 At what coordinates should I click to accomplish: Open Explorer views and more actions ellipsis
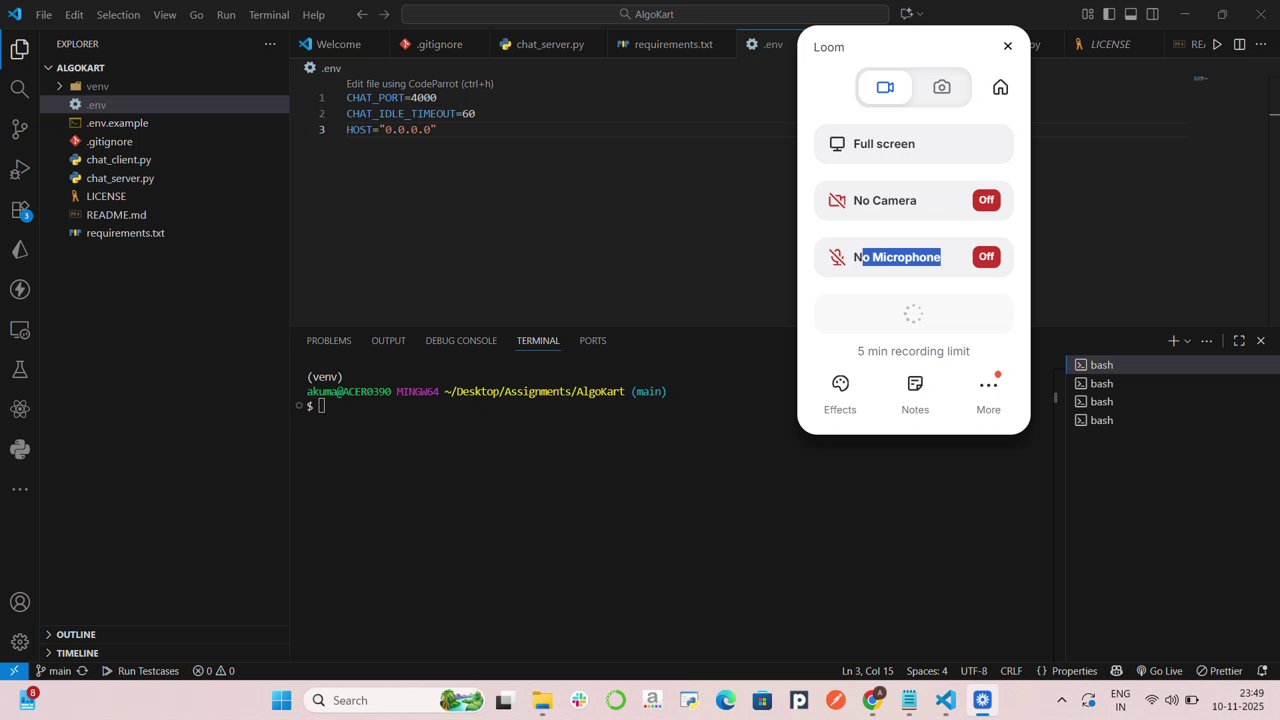270,44
